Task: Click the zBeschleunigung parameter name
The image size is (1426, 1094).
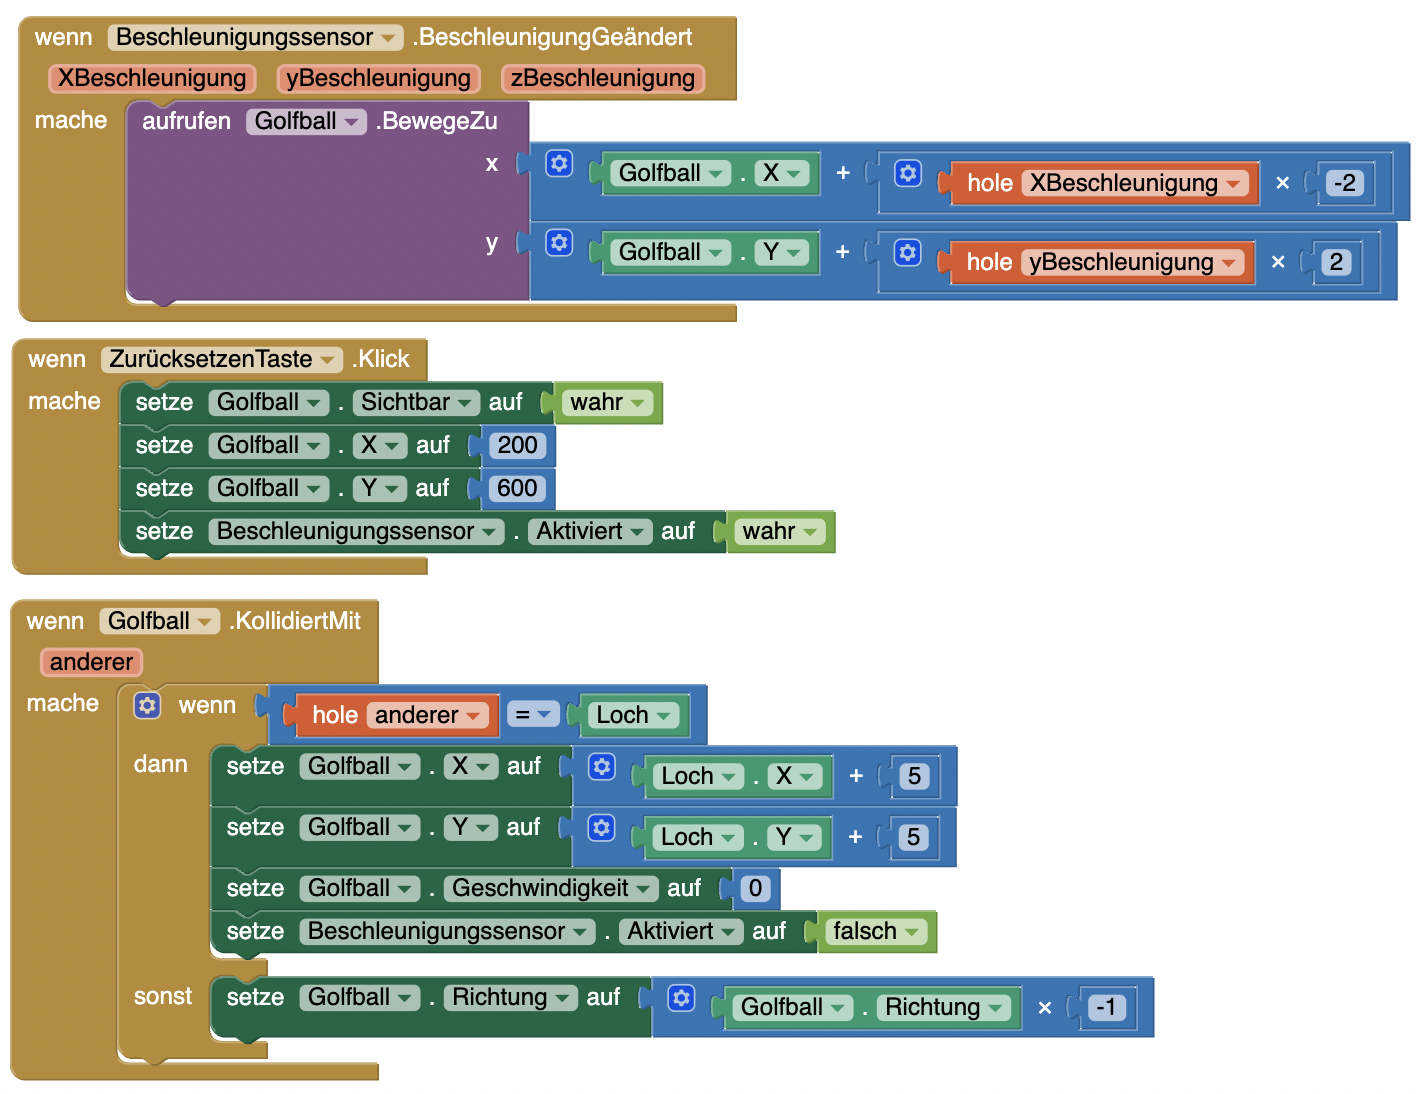Action: [x=602, y=79]
